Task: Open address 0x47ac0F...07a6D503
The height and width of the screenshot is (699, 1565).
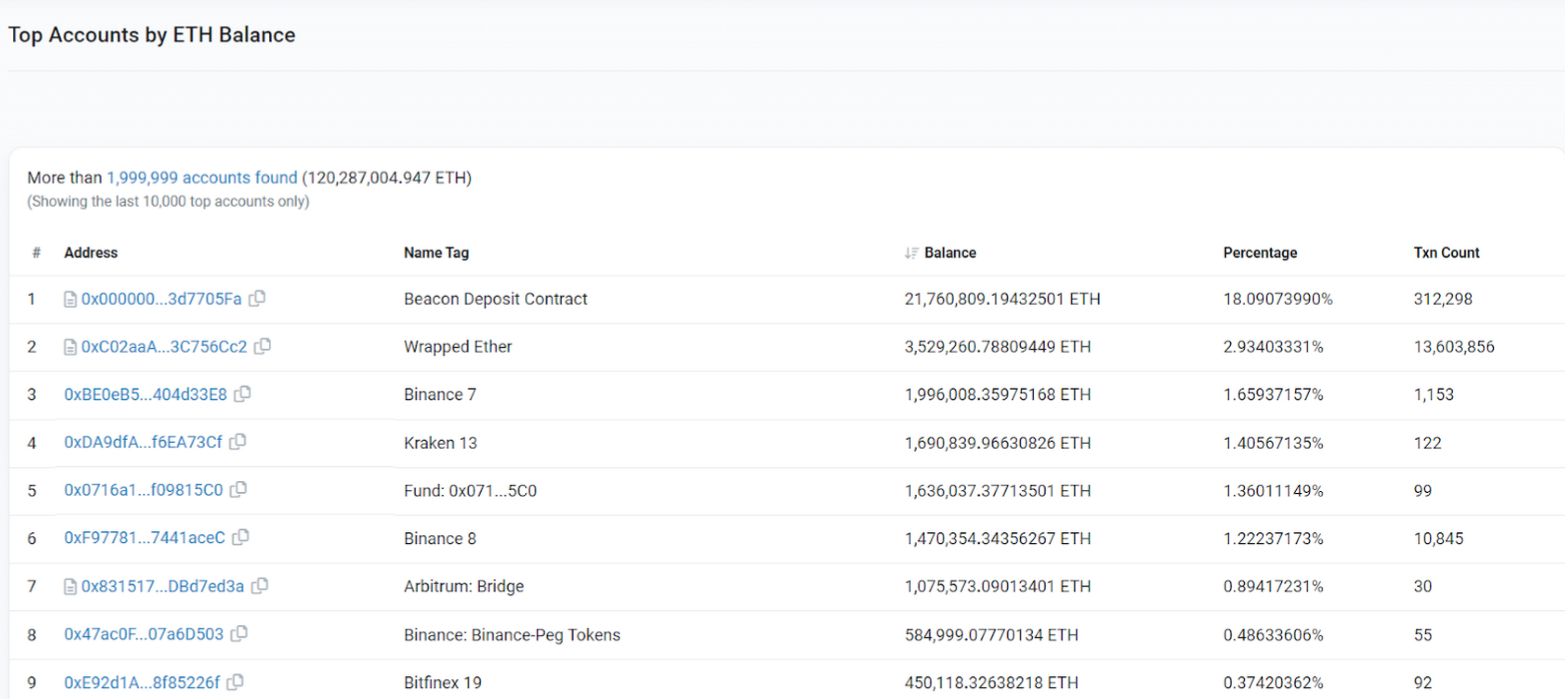Action: pos(144,634)
